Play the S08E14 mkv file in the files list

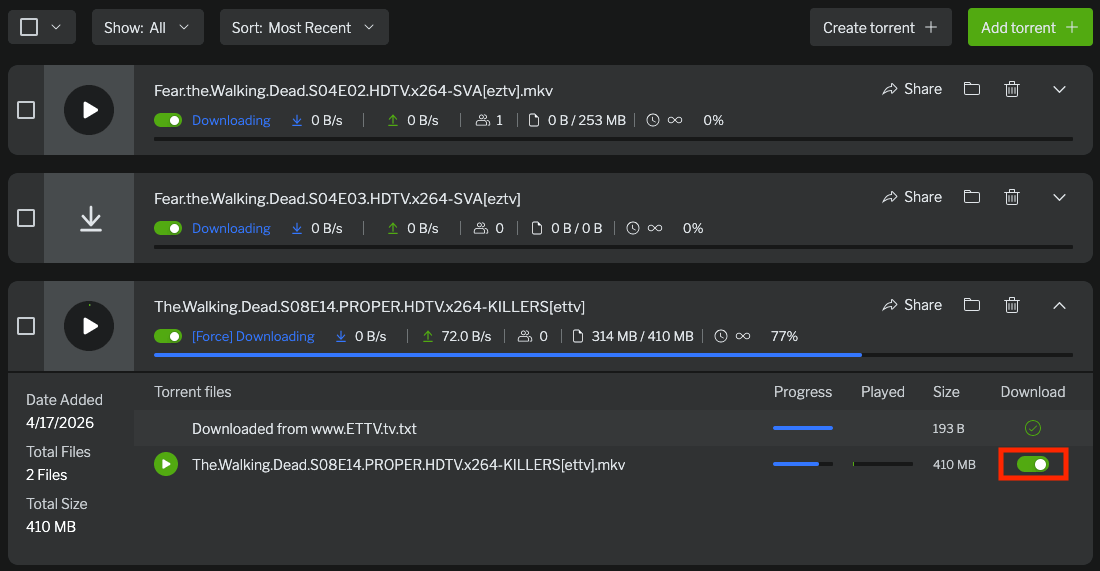pyautogui.click(x=166, y=464)
